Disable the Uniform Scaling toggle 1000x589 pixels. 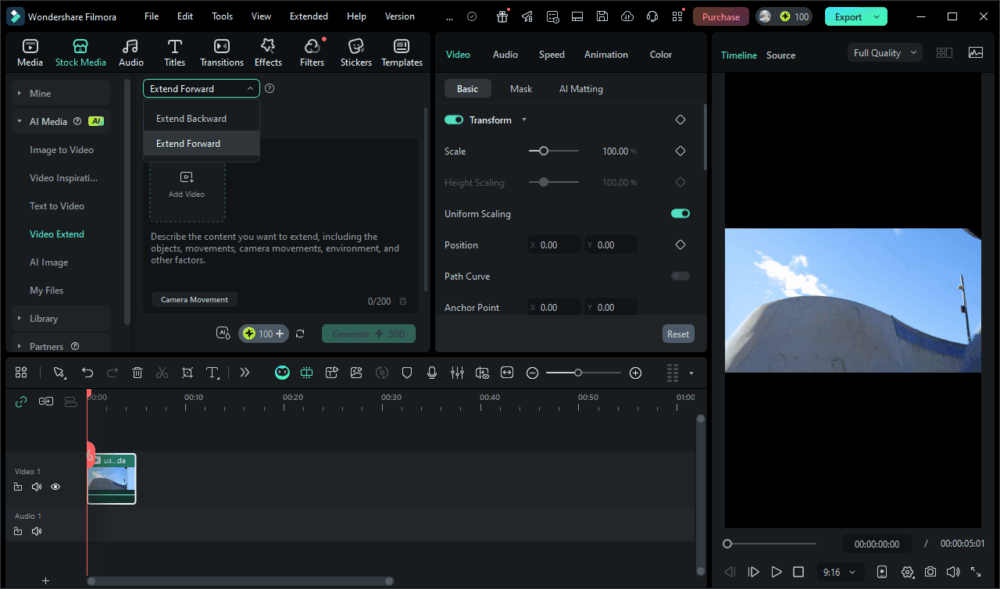[x=680, y=214]
